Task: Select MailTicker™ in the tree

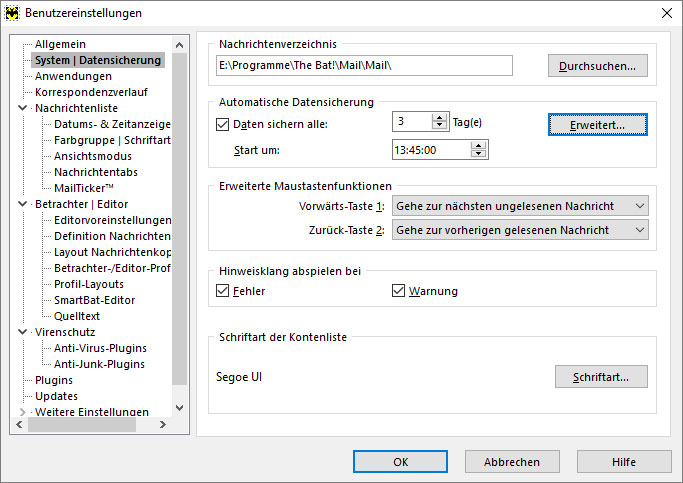Action: 84,188
